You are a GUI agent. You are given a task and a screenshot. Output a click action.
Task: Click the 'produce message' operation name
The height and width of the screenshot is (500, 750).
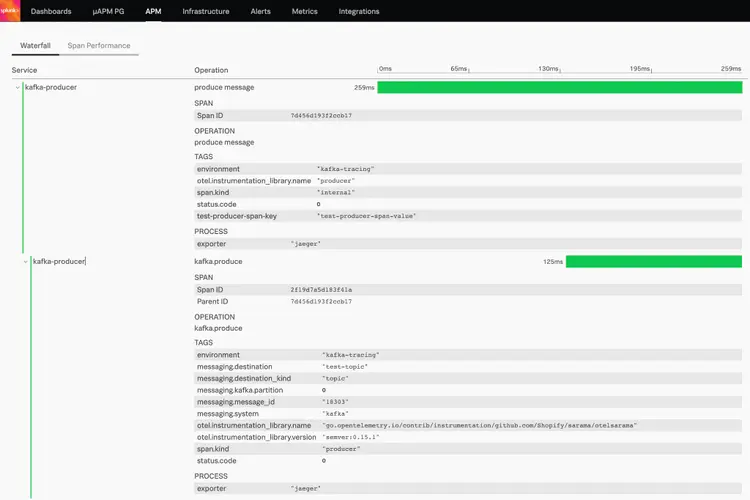click(224, 88)
